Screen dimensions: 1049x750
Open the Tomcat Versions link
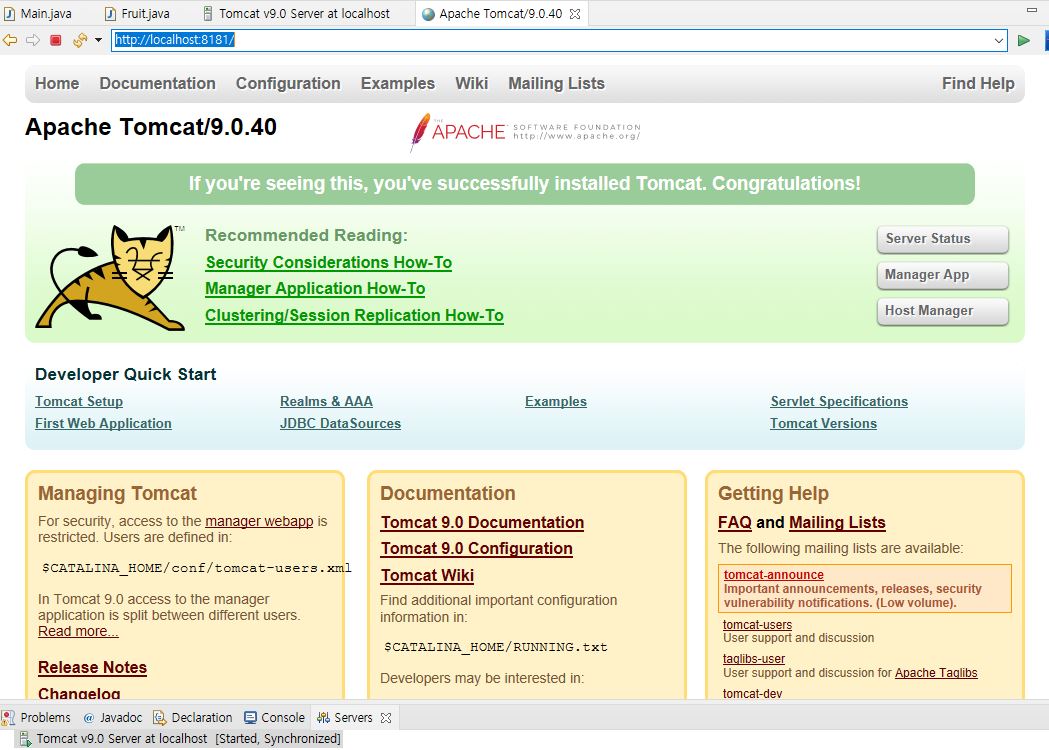pos(824,424)
